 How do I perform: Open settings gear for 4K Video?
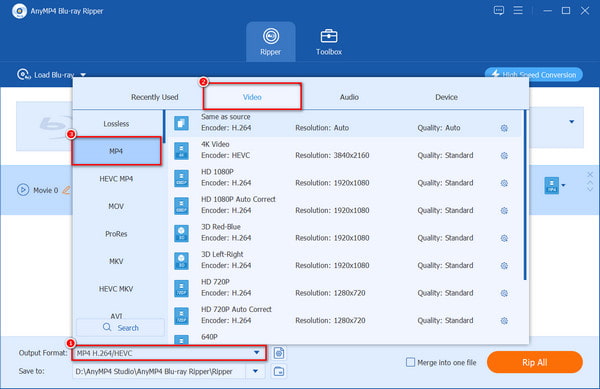(x=504, y=156)
